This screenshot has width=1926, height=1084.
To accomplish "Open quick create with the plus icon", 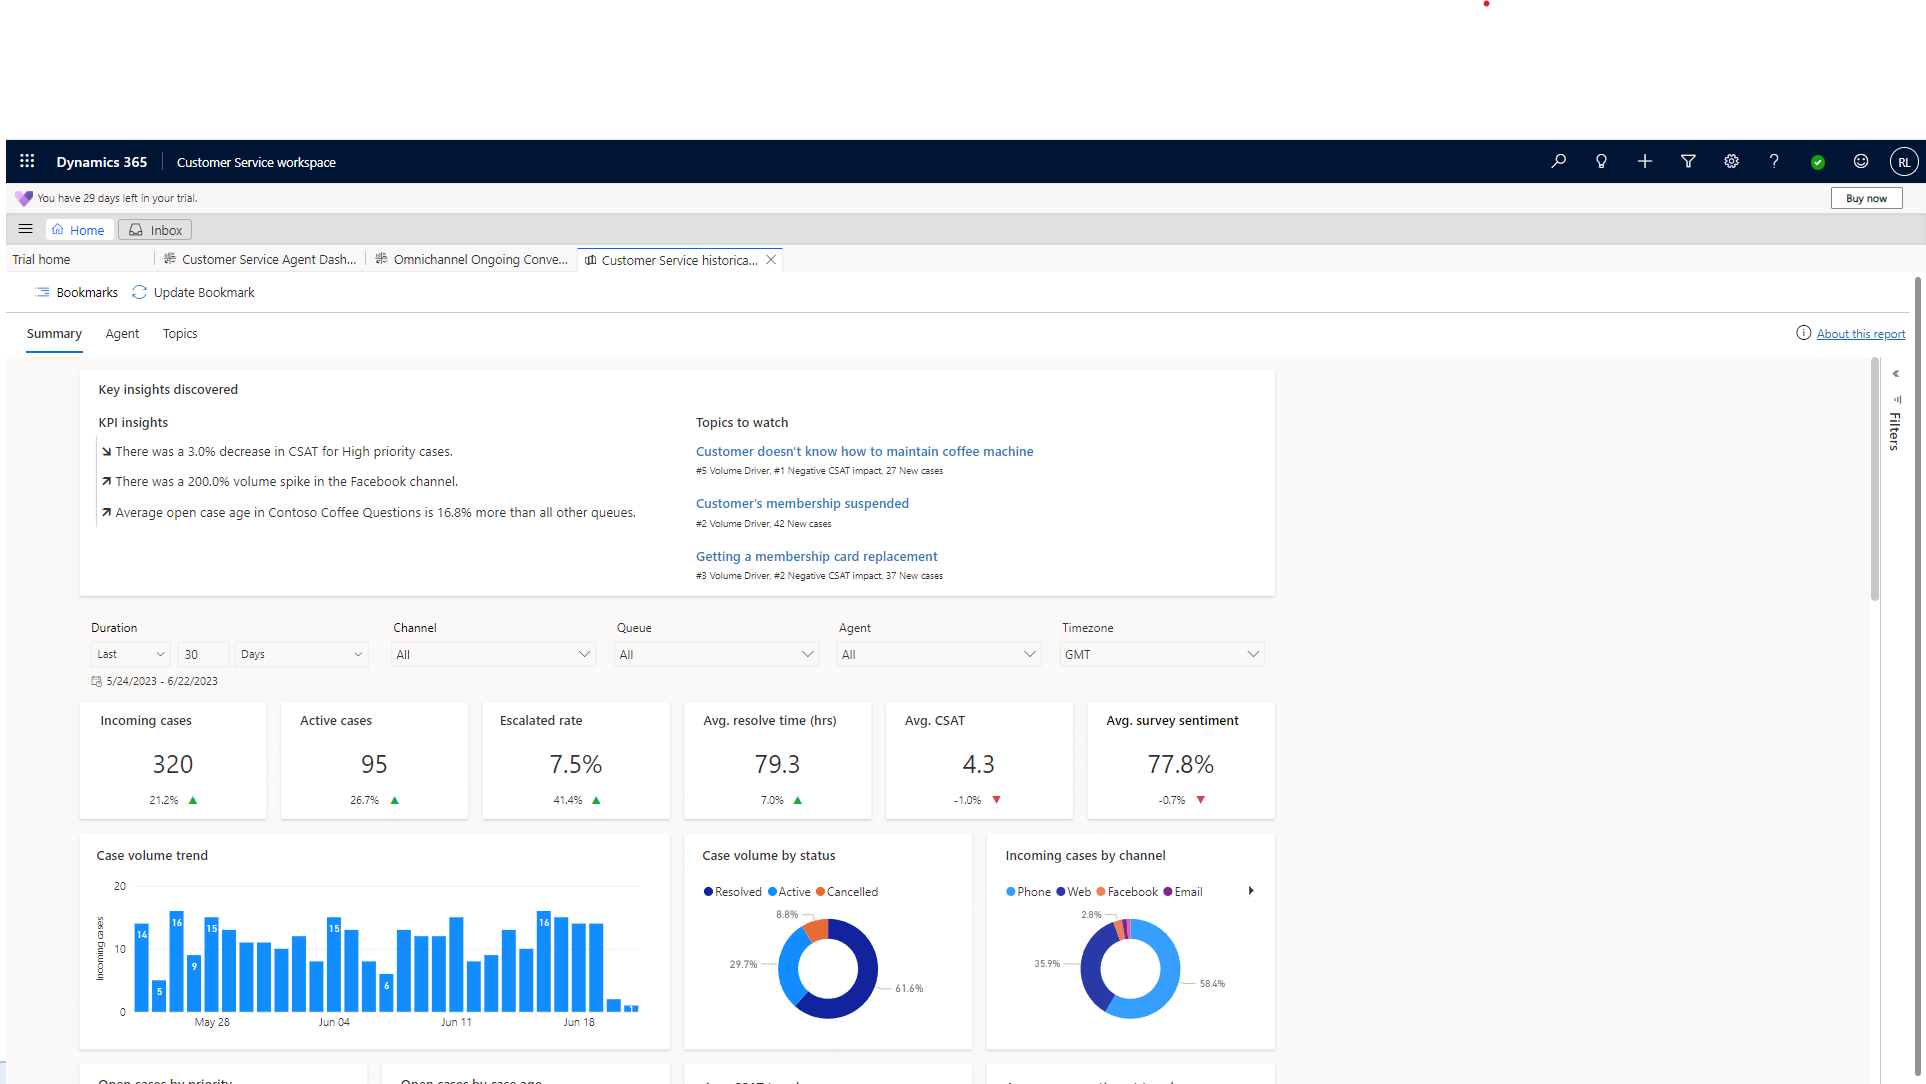I will pos(1645,161).
